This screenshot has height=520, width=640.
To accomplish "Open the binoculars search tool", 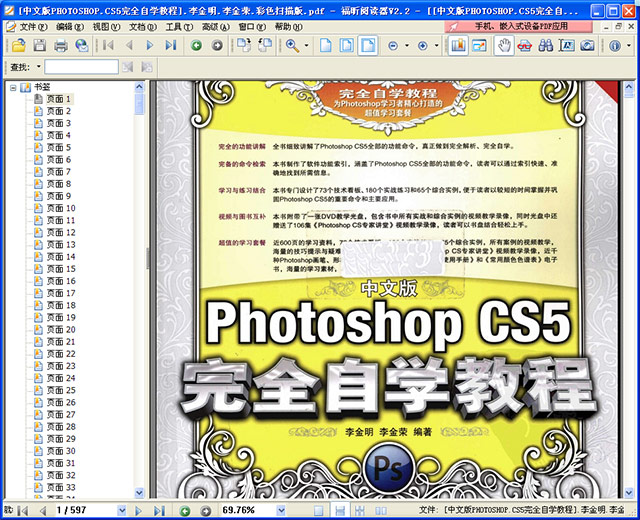I will (546, 45).
